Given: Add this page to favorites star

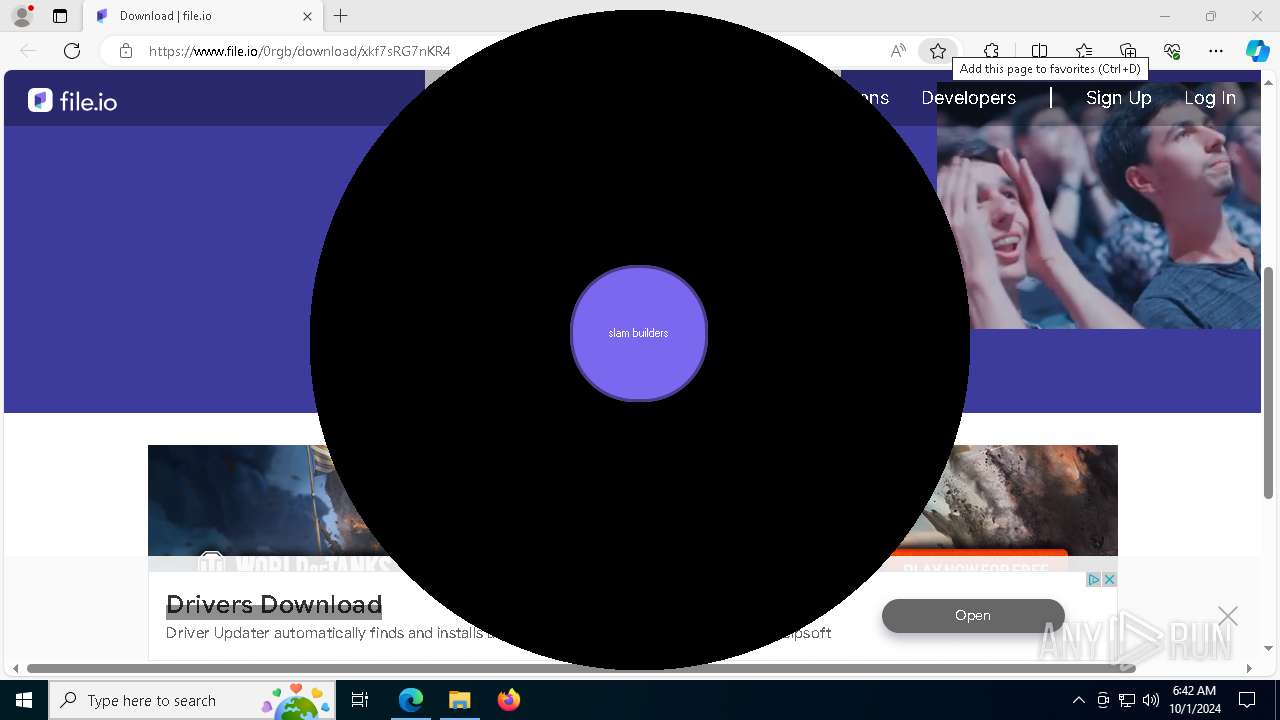Looking at the screenshot, I should tap(937, 51).
